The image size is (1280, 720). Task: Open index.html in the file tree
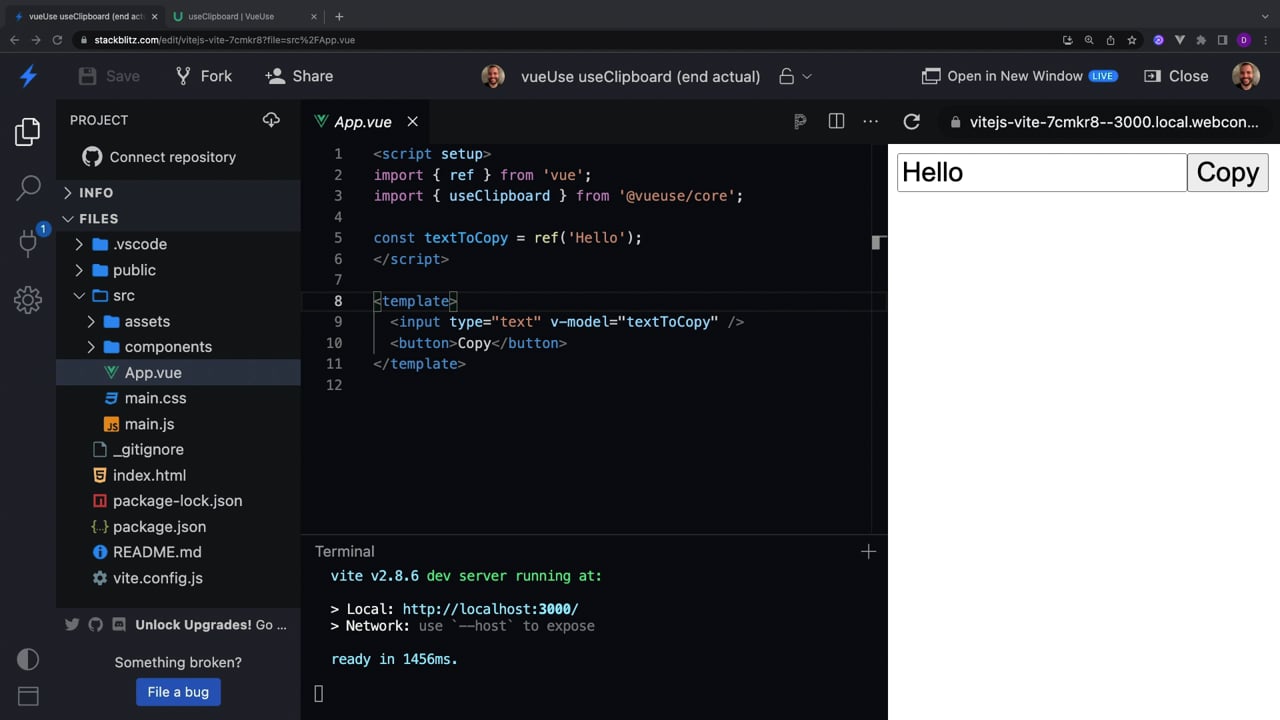(178, 475)
